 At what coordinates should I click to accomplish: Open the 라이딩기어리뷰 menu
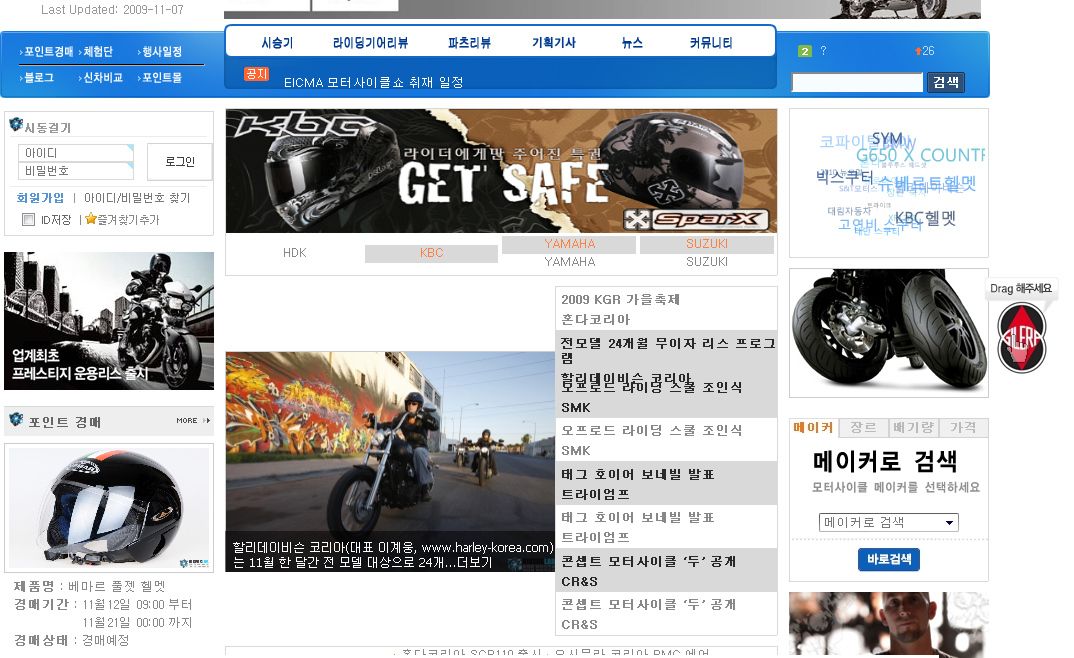[x=371, y=43]
